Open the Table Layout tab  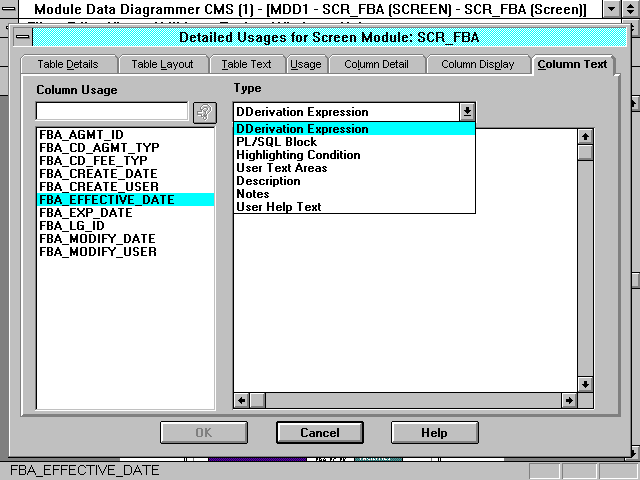coord(162,64)
